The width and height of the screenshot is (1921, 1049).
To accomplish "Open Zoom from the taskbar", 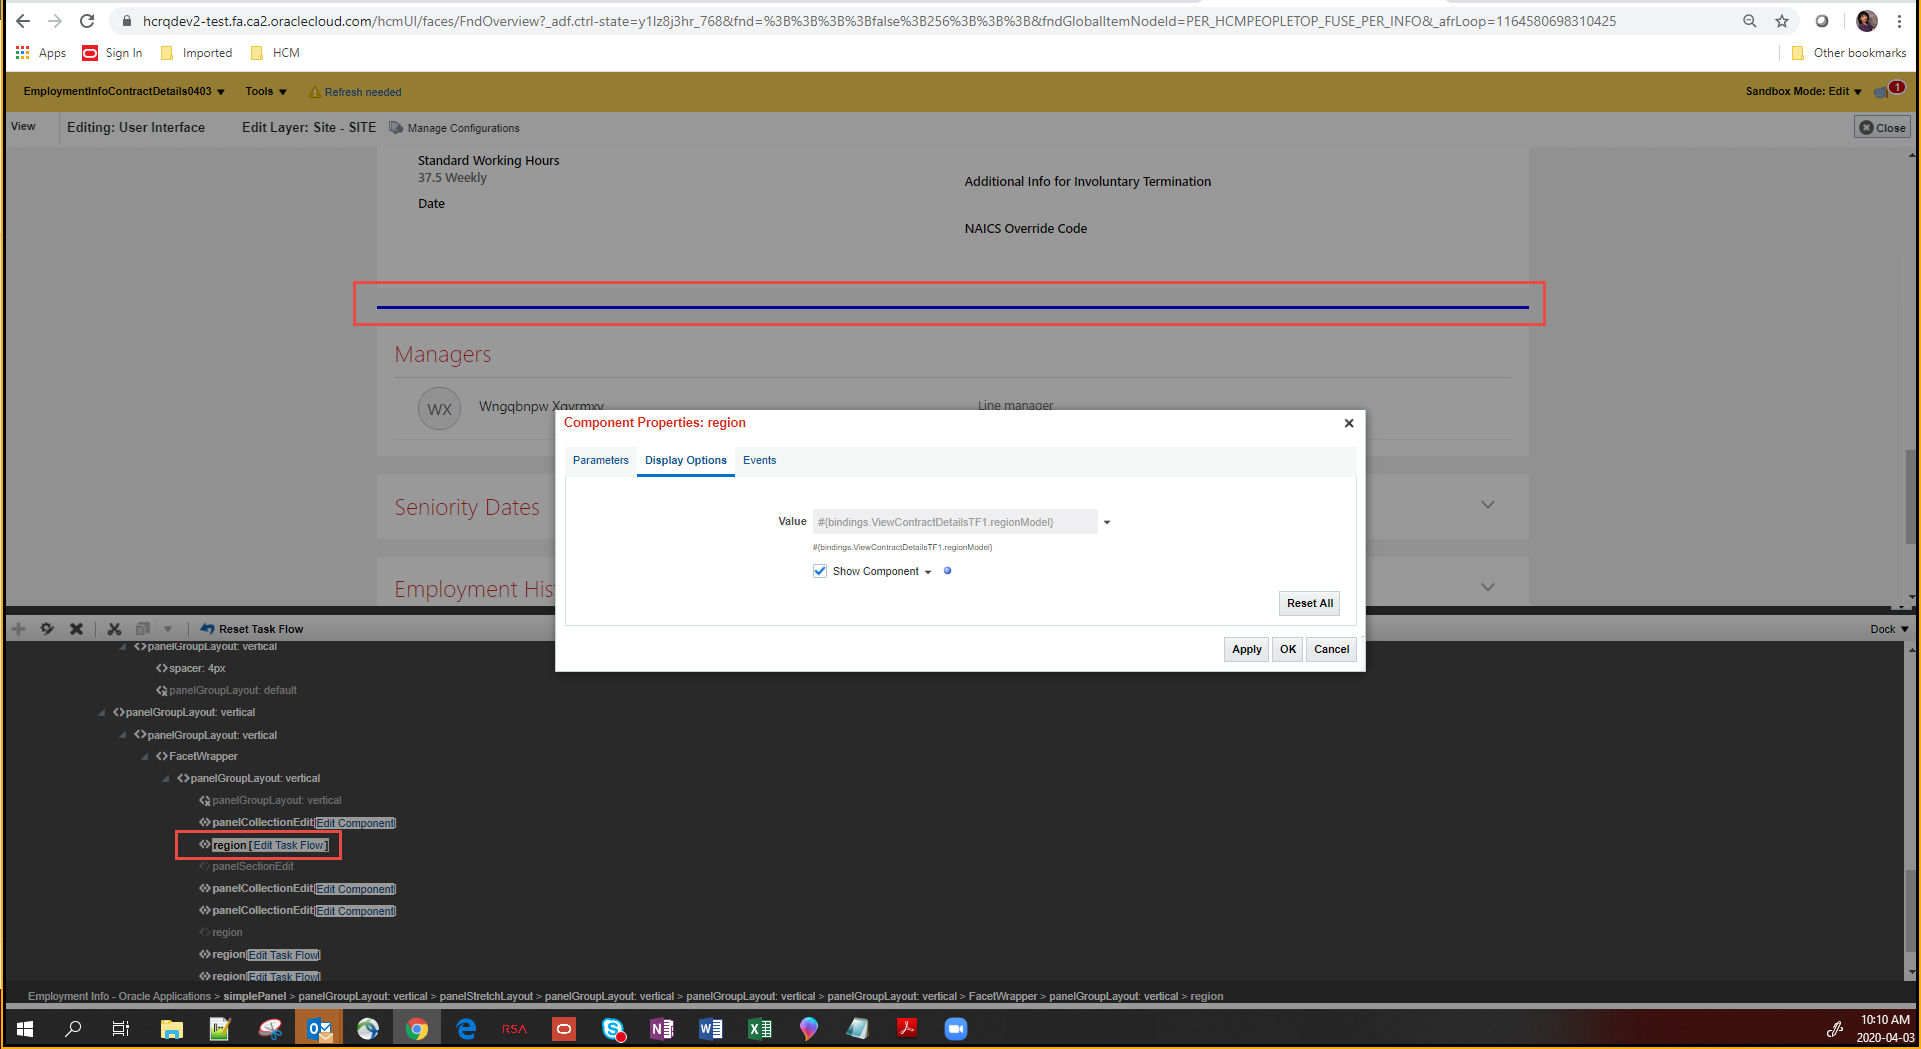I will [956, 1028].
